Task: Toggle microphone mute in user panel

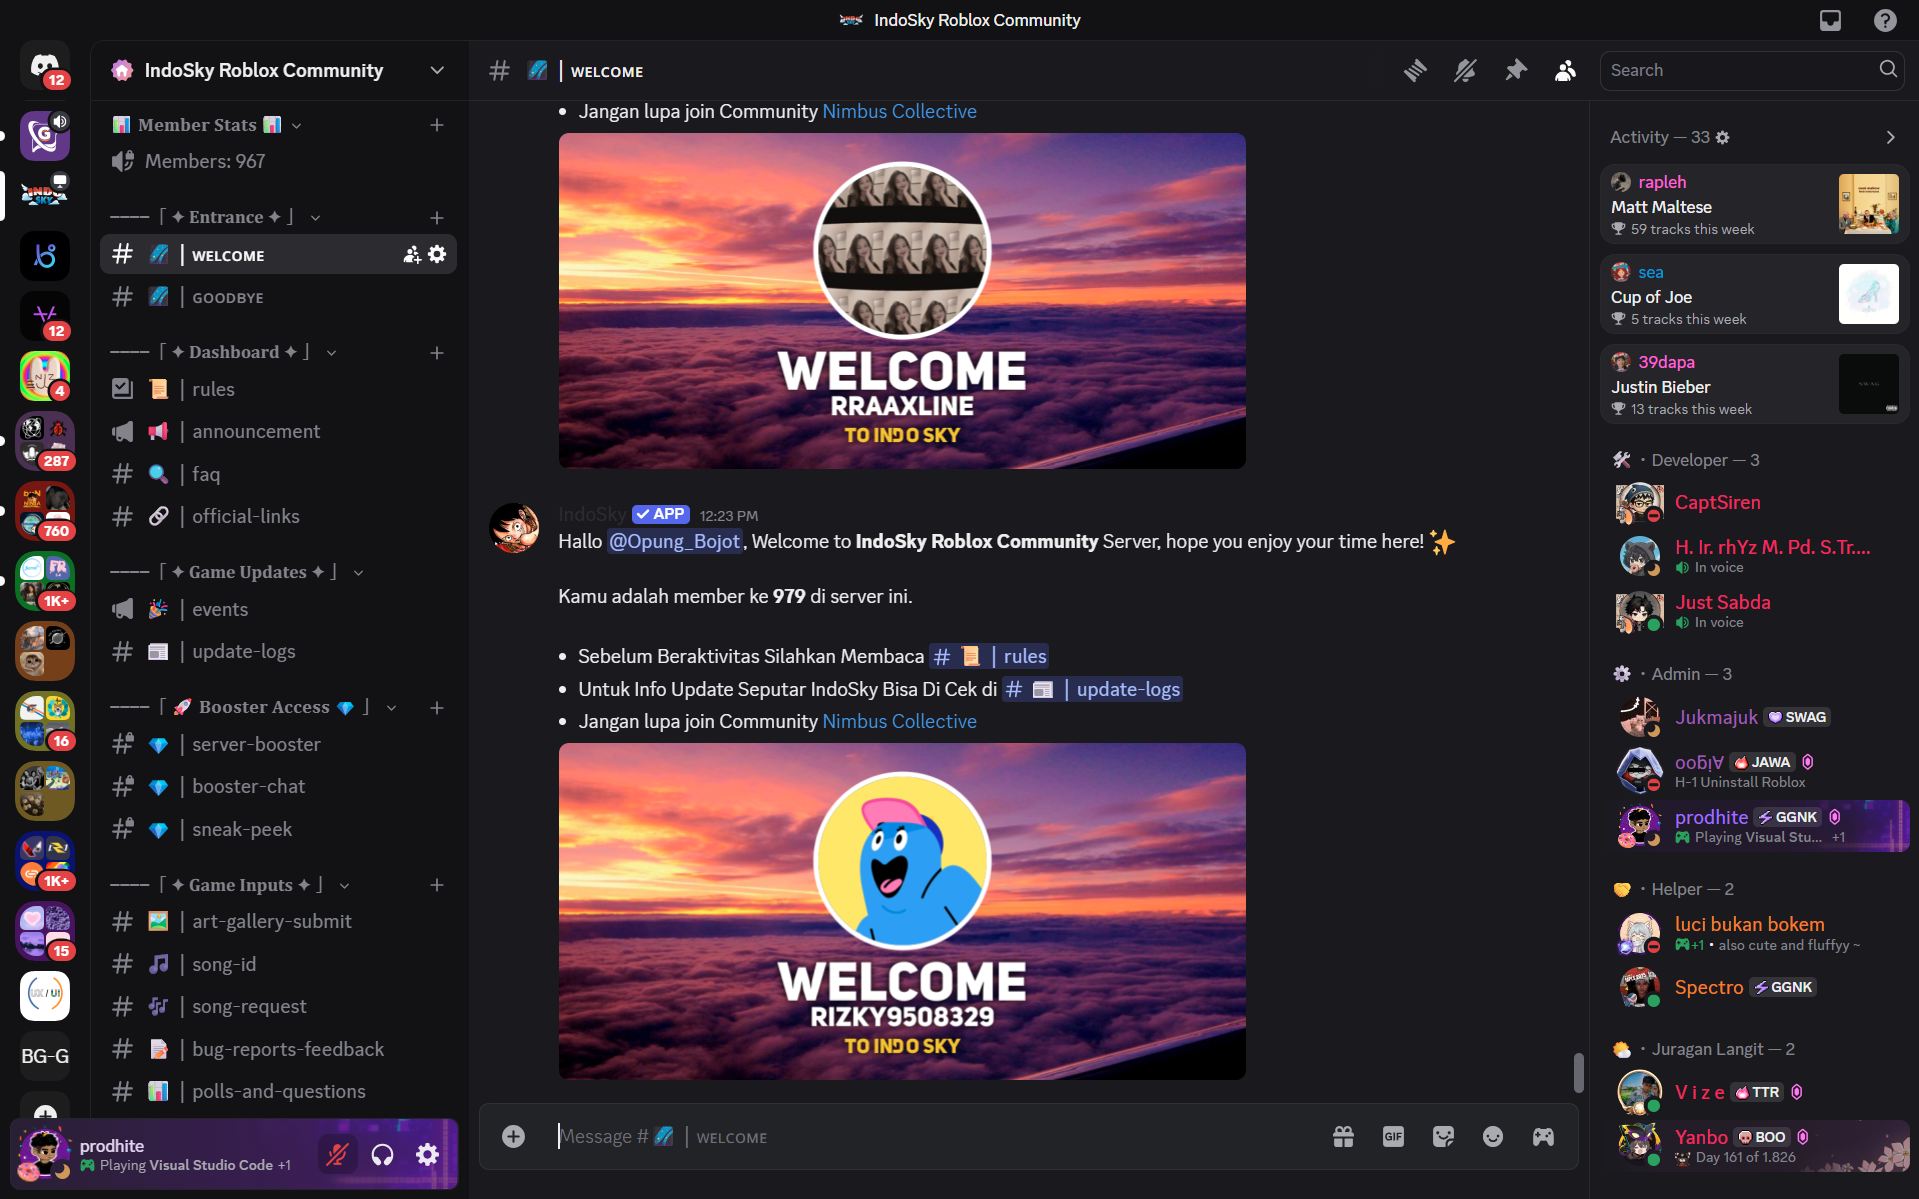Action: point(337,1155)
